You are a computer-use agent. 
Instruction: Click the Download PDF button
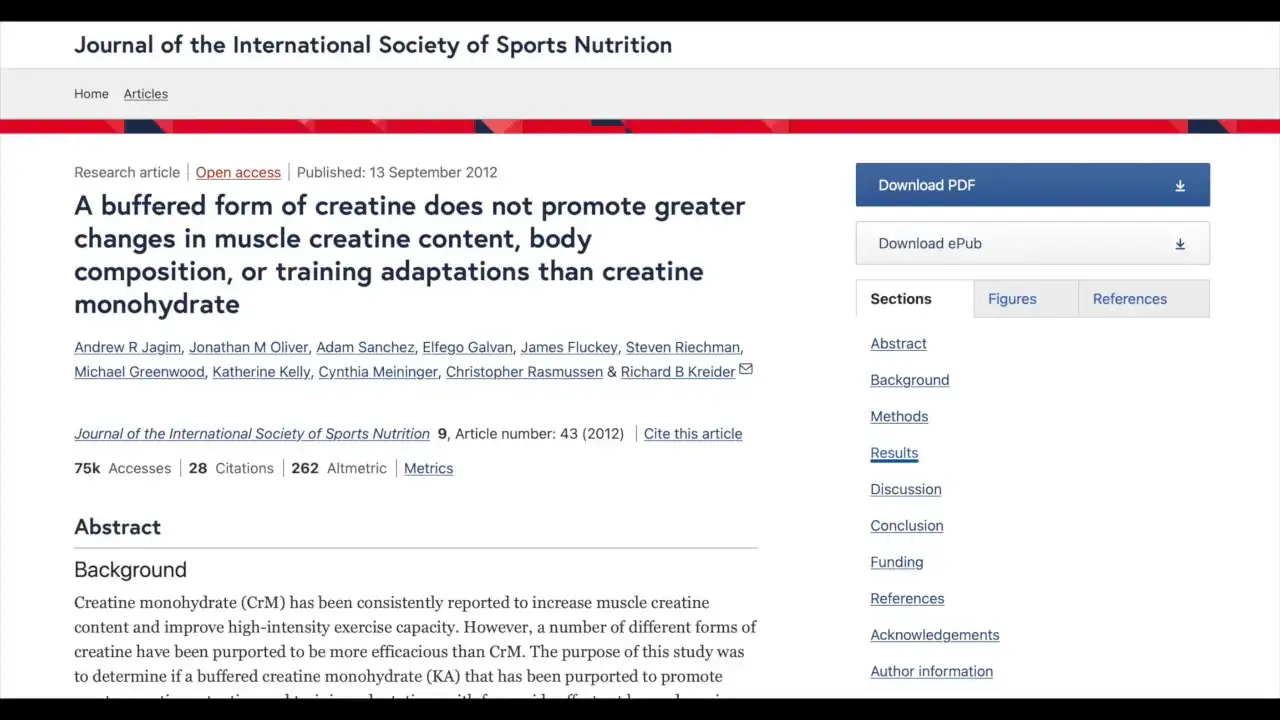(x=1033, y=185)
